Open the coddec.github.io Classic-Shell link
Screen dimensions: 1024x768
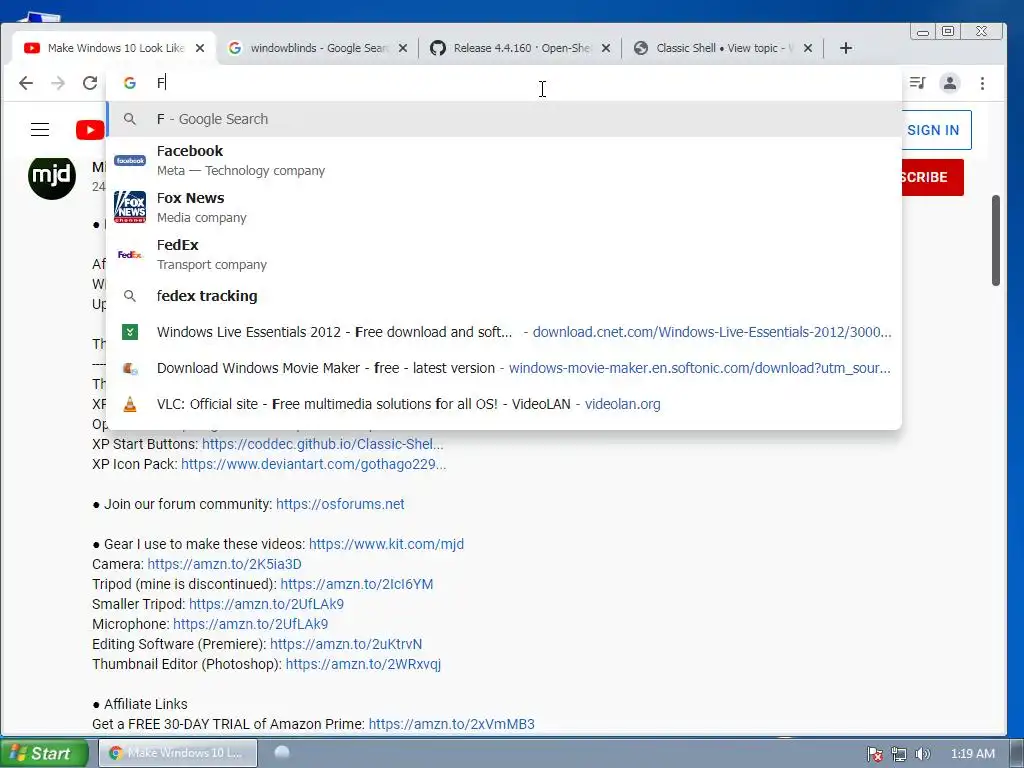[x=323, y=444]
